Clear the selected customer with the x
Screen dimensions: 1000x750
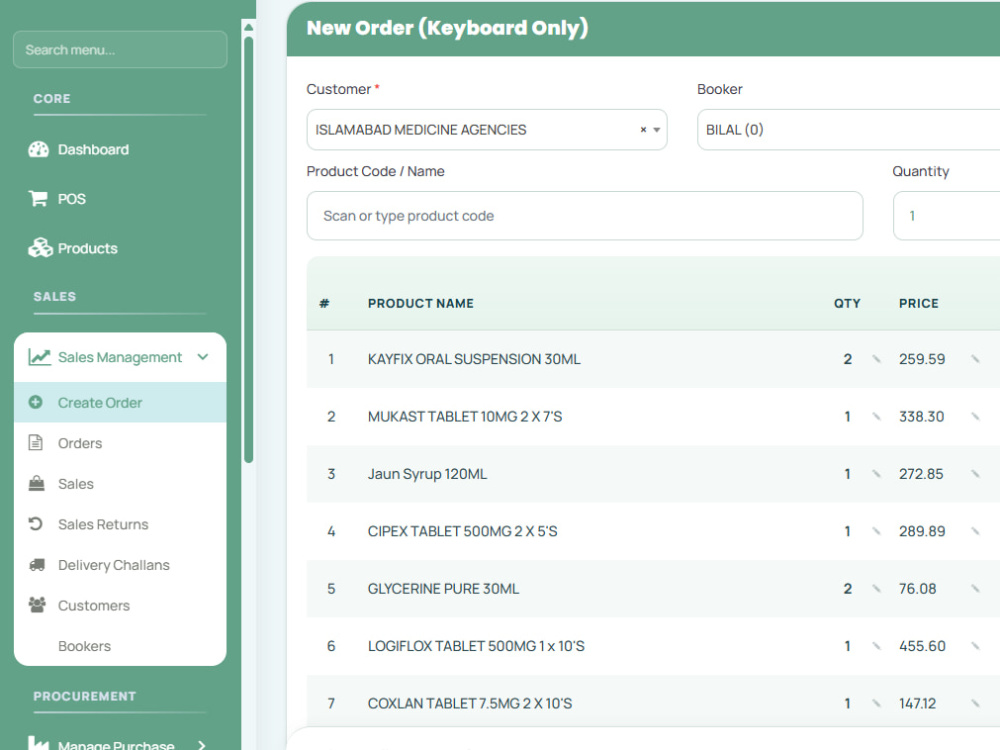coord(643,129)
